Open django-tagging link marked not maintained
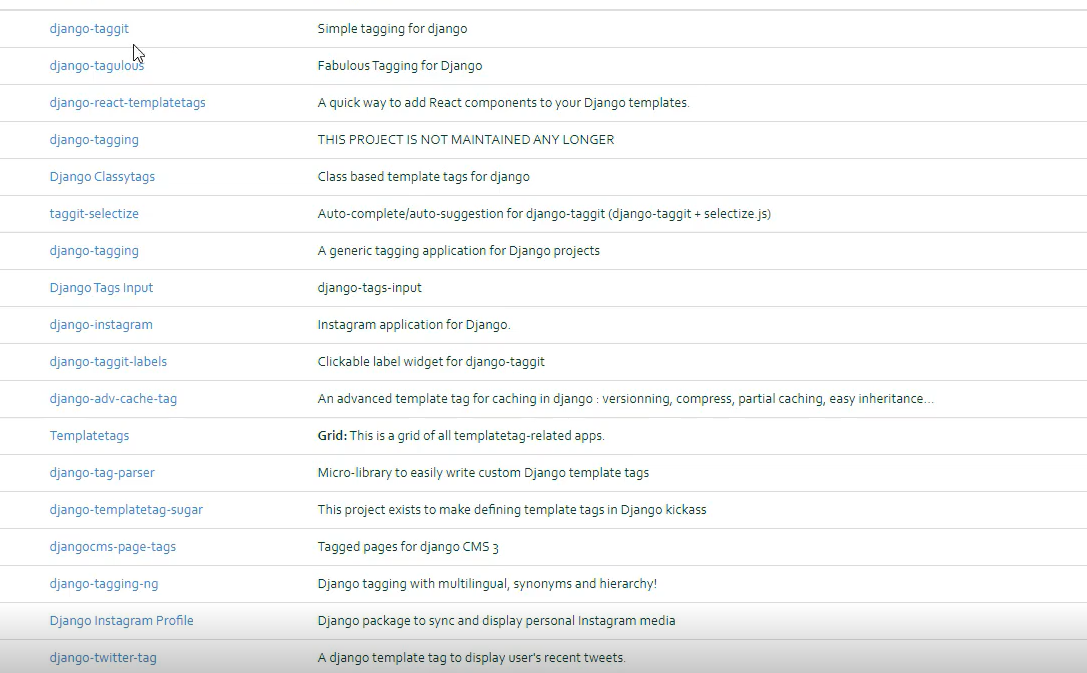Image resolution: width=1087 pixels, height=673 pixels. pos(94,140)
